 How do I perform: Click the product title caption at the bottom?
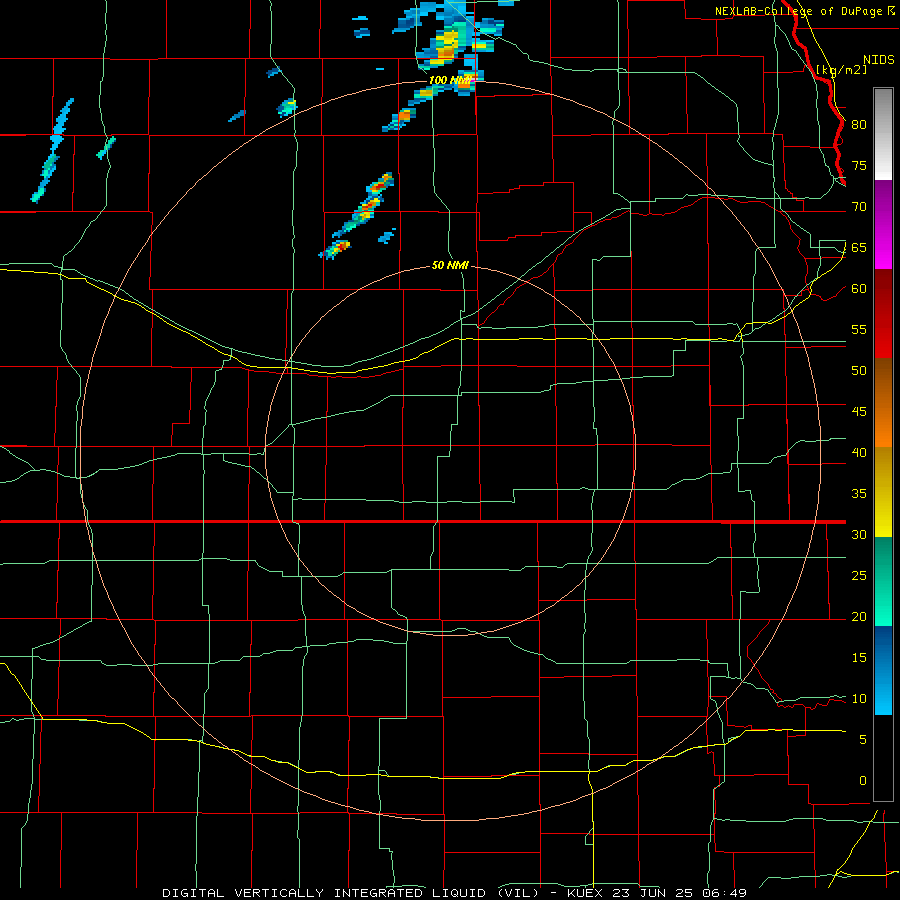(455, 893)
